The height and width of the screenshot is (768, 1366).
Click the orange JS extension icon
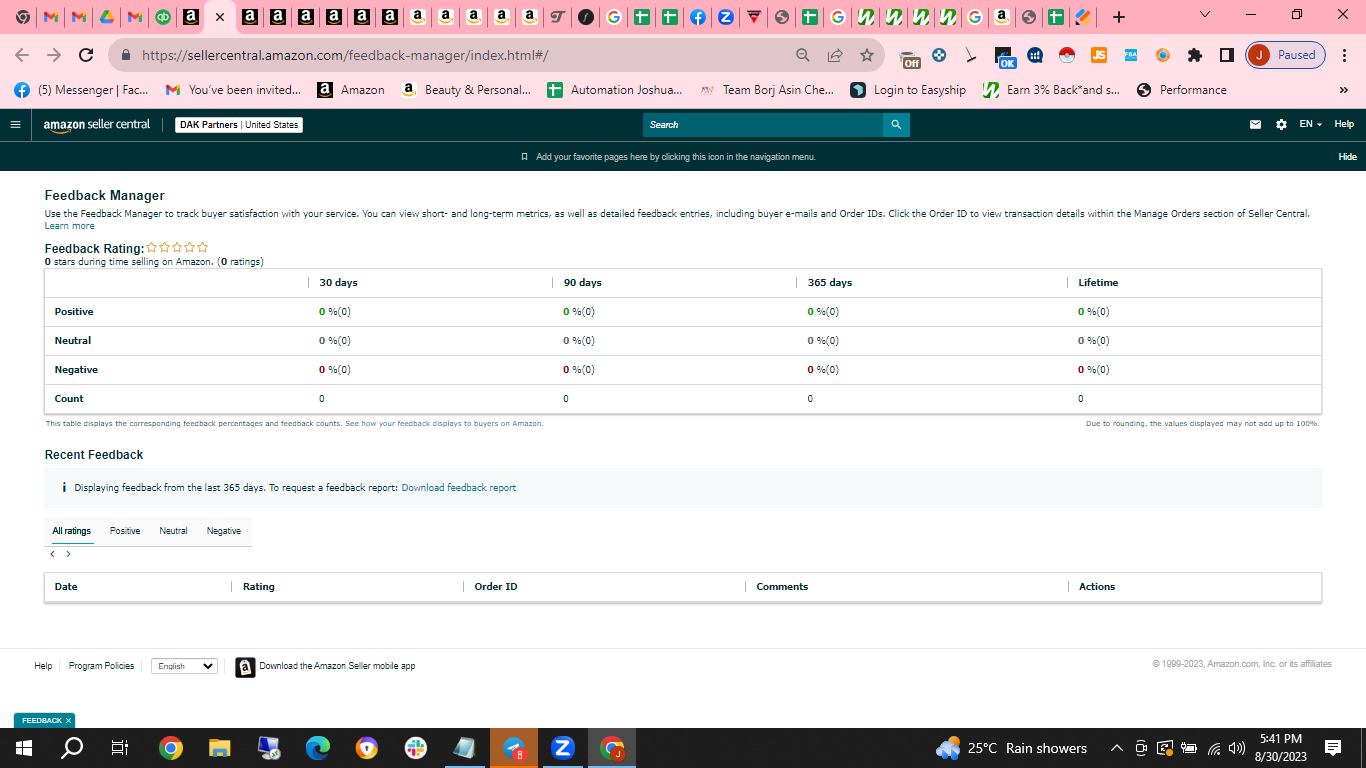point(1098,55)
